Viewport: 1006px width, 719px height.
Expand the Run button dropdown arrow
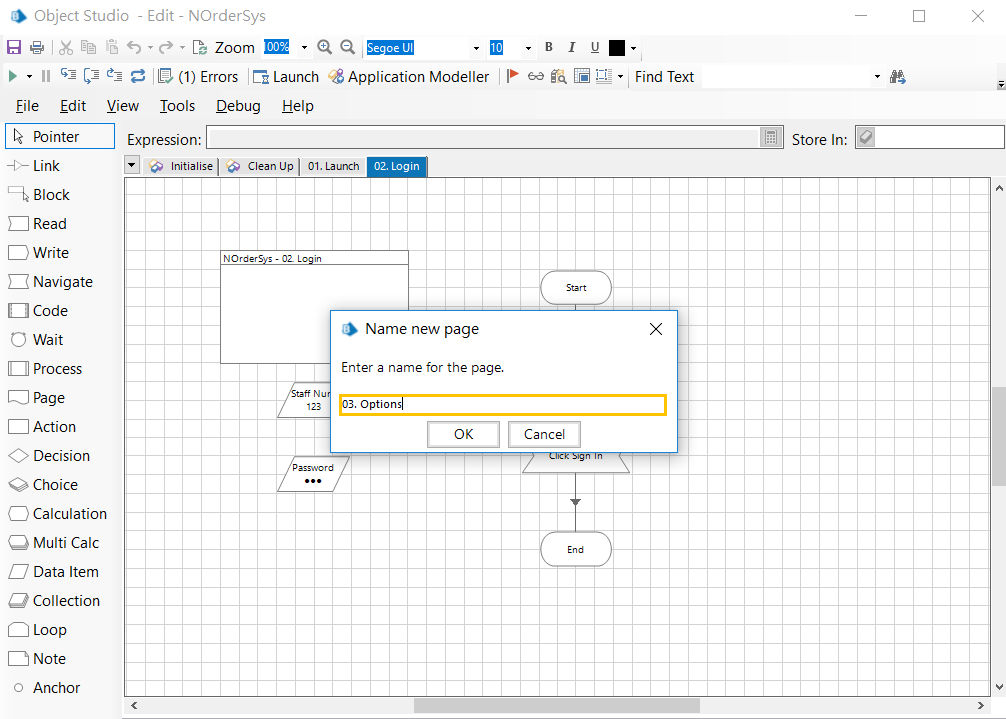[29, 76]
